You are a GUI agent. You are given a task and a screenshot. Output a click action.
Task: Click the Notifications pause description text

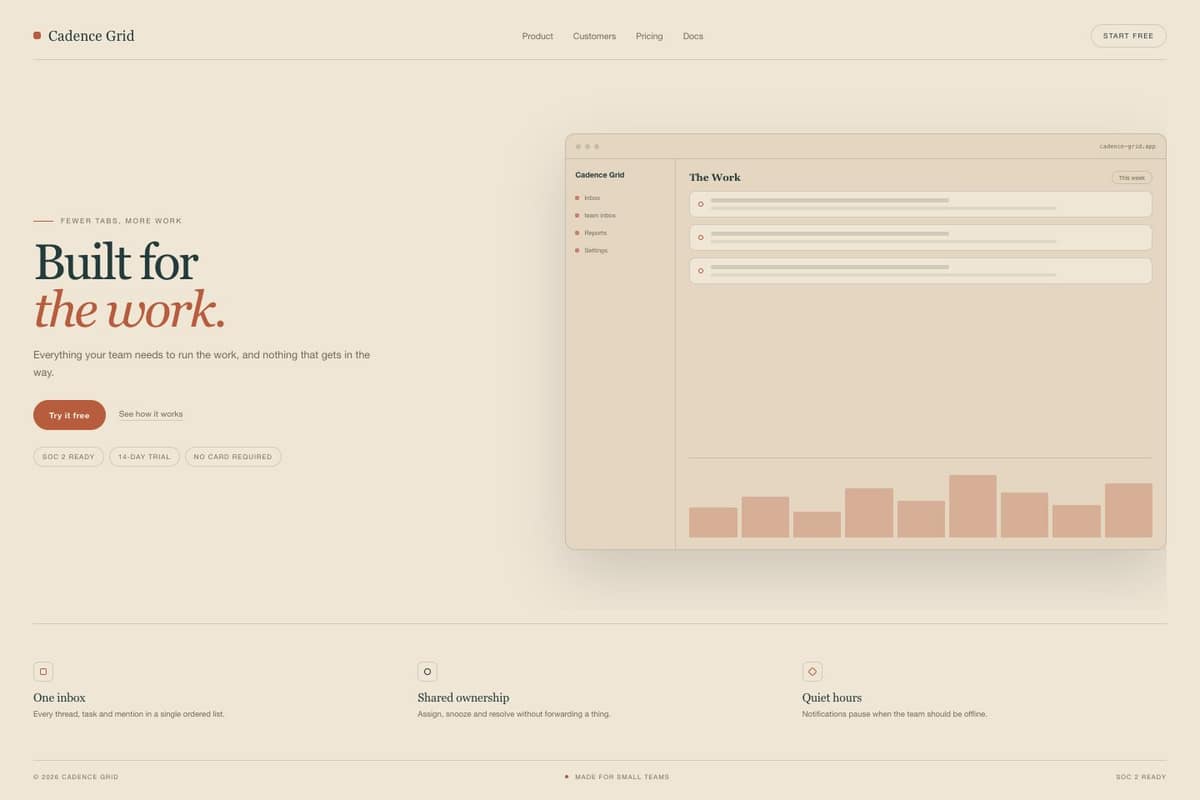(x=894, y=714)
